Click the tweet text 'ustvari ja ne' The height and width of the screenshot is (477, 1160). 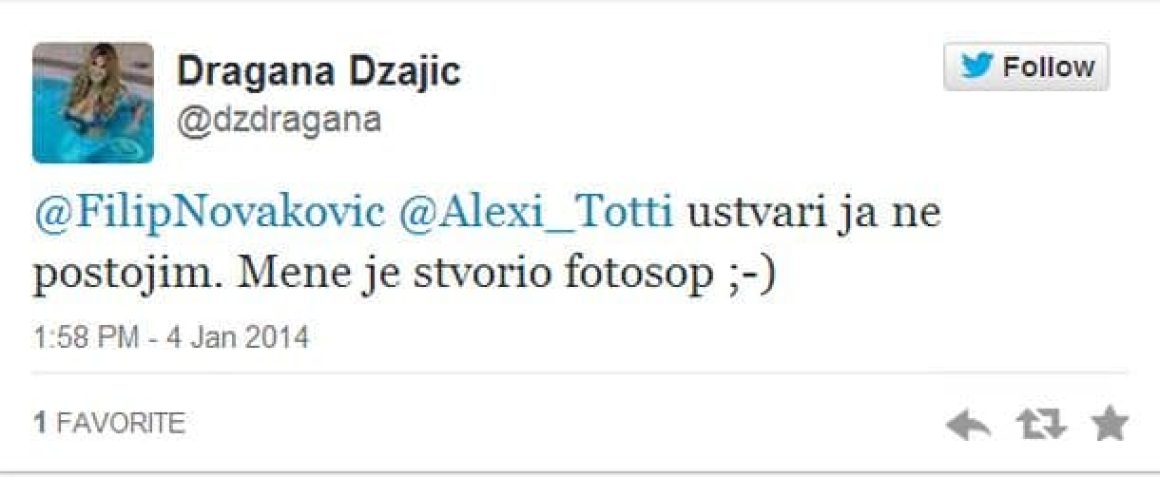point(815,214)
